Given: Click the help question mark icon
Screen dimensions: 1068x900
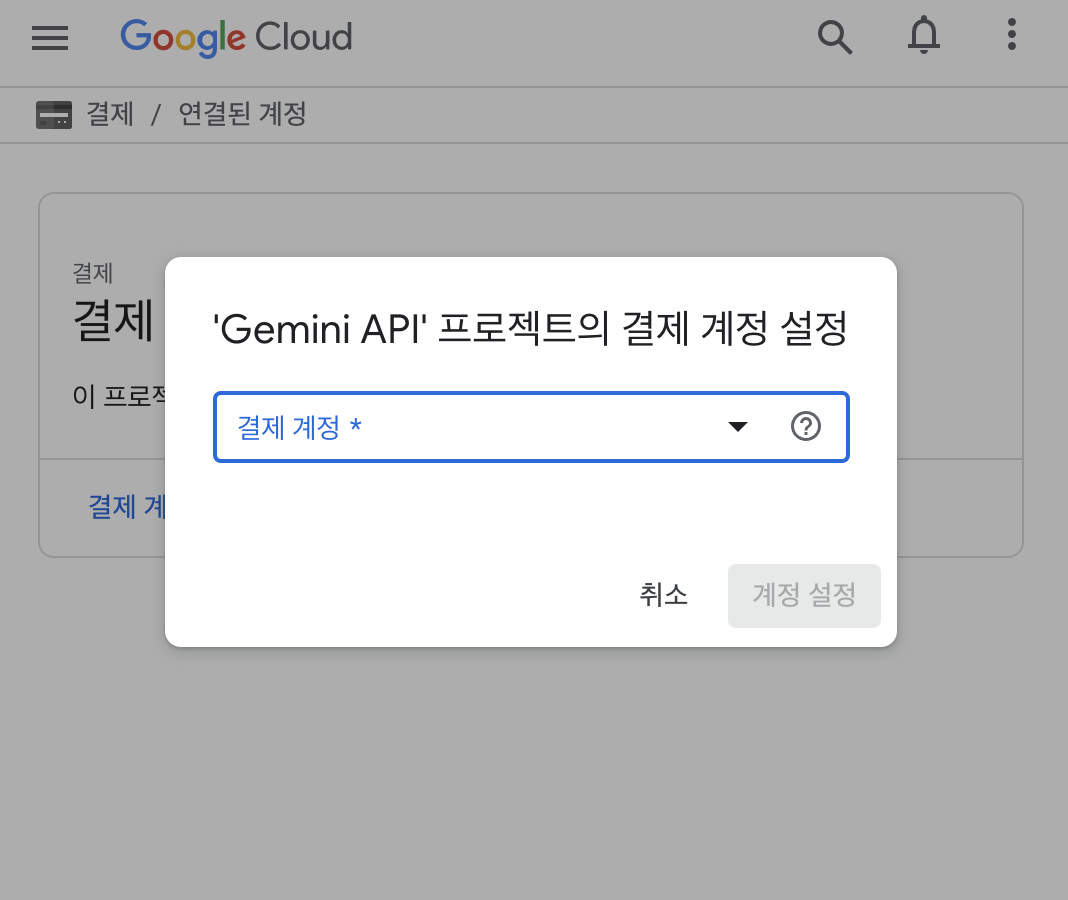Looking at the screenshot, I should (806, 426).
